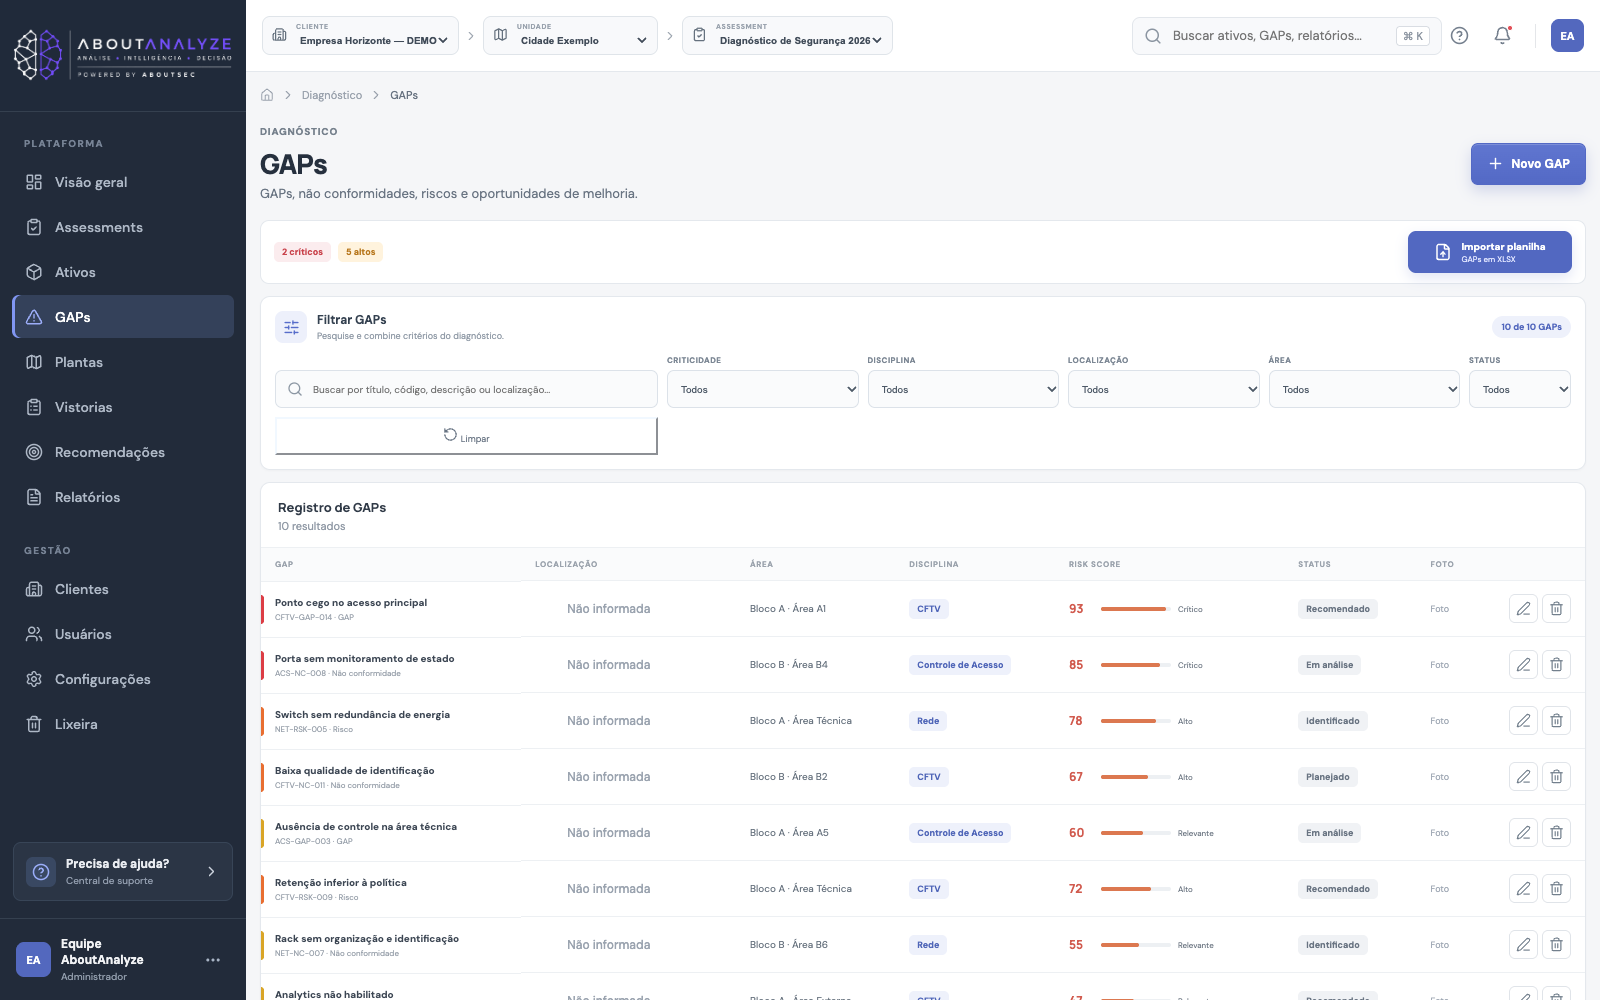1600x1000 pixels.
Task: Expand the Localização filter dropdown
Action: [1164, 389]
